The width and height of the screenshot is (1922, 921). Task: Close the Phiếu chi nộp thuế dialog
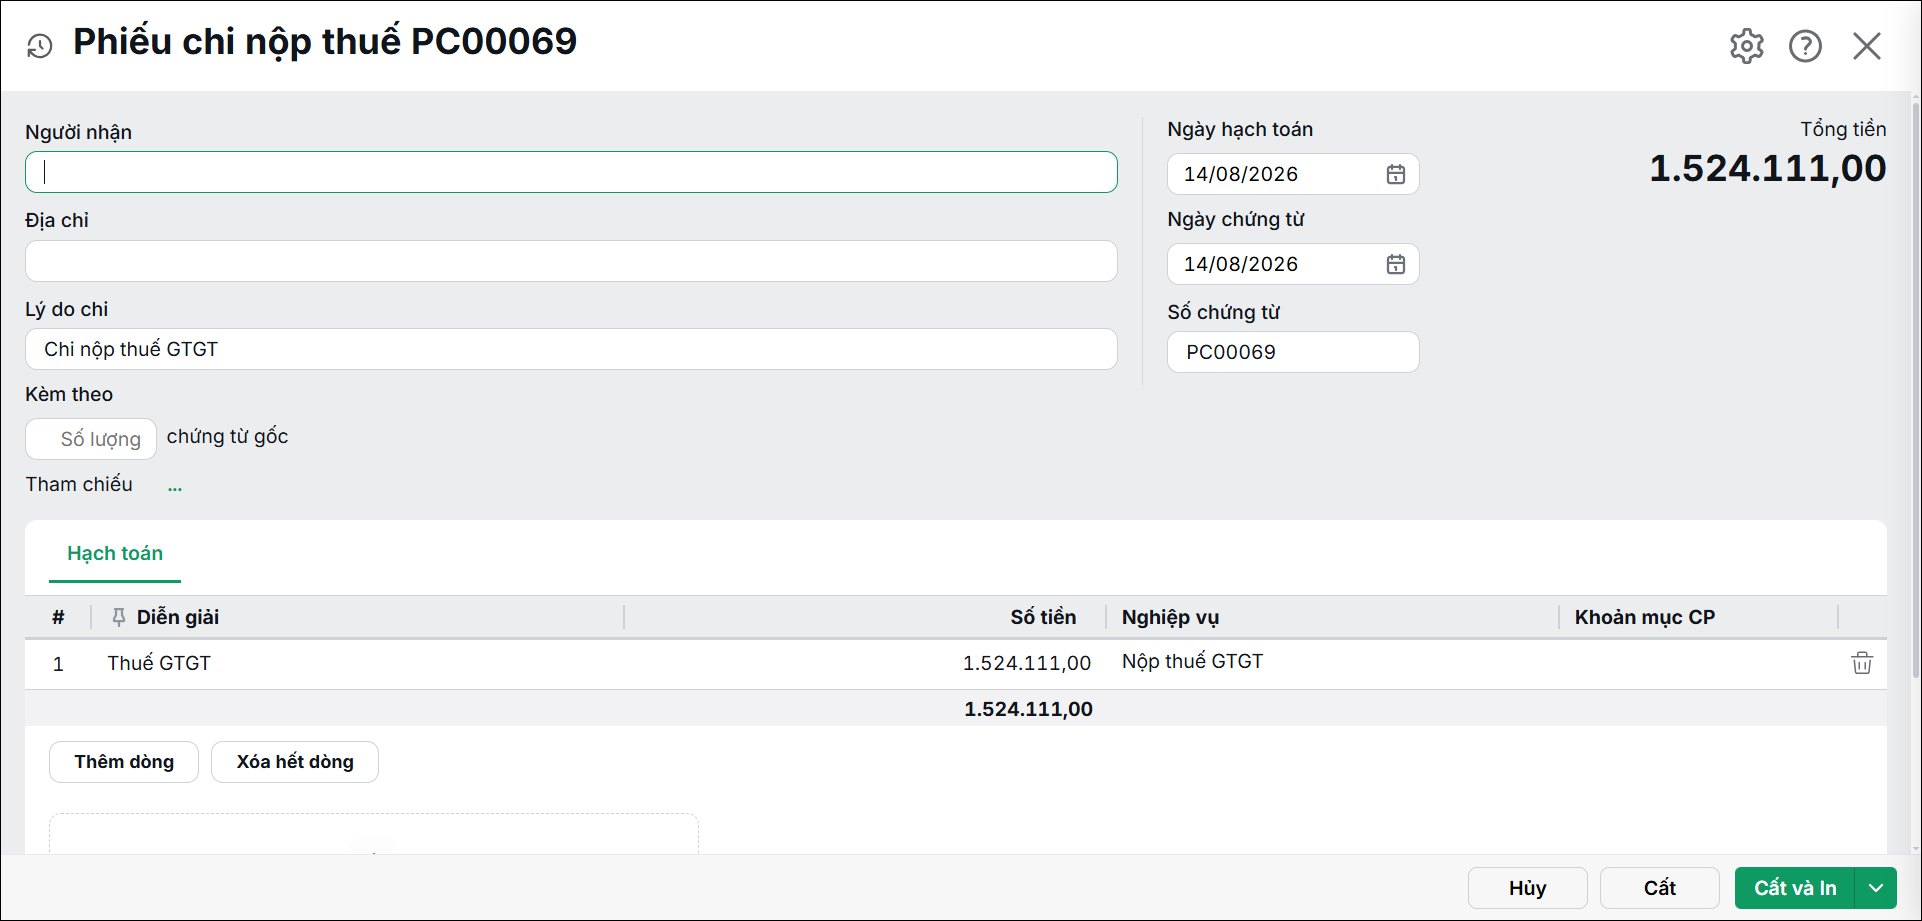click(1866, 46)
